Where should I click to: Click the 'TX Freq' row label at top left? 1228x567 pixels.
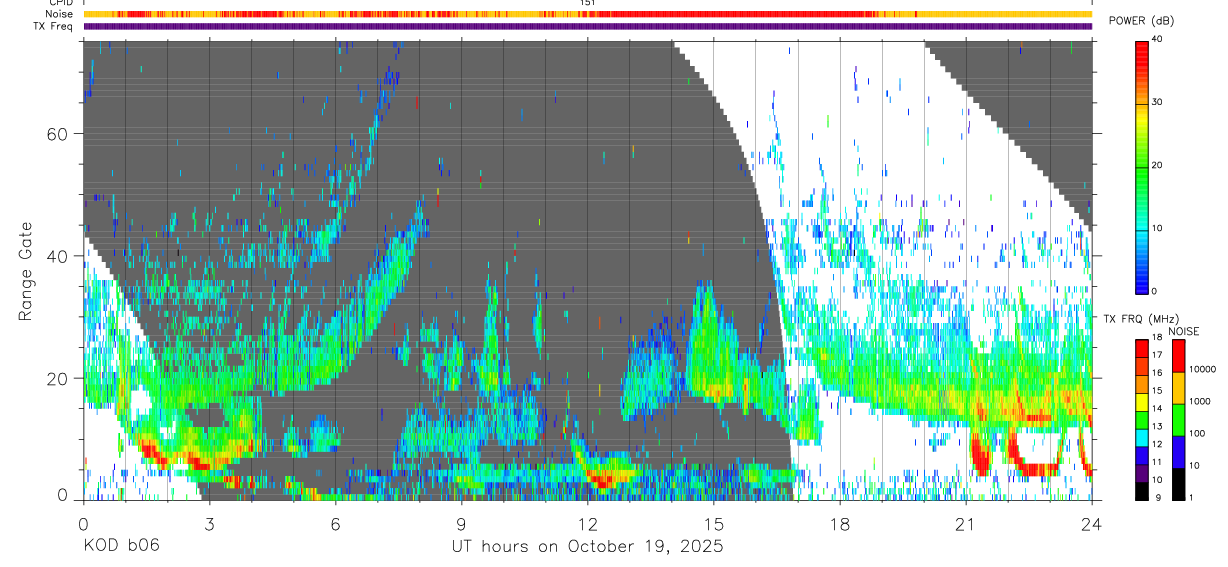(51, 26)
